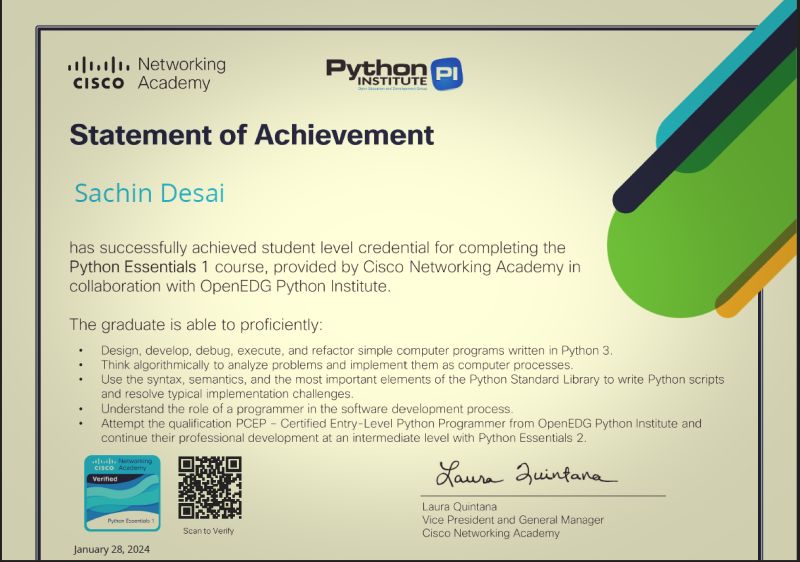Select the name 'Sachin Desai'

point(149,193)
